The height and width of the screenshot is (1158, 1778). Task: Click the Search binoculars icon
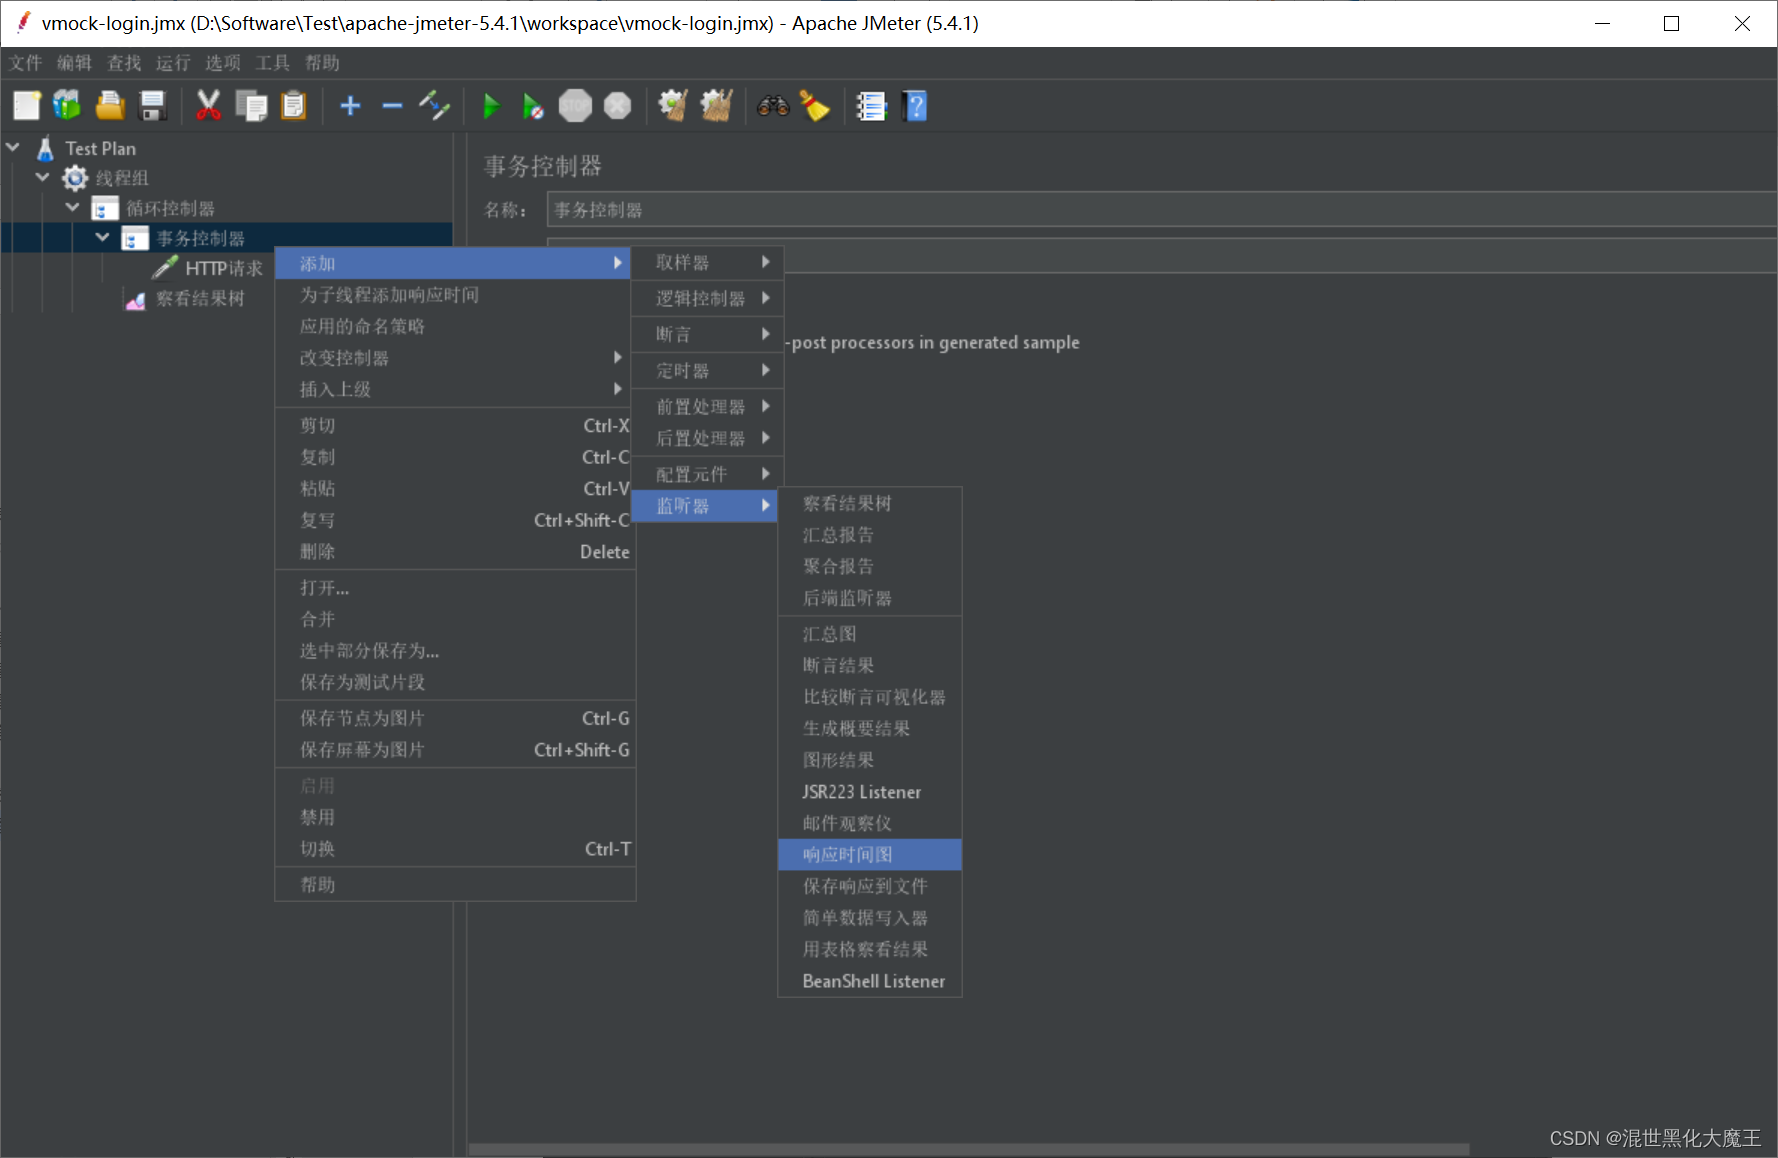tap(773, 105)
